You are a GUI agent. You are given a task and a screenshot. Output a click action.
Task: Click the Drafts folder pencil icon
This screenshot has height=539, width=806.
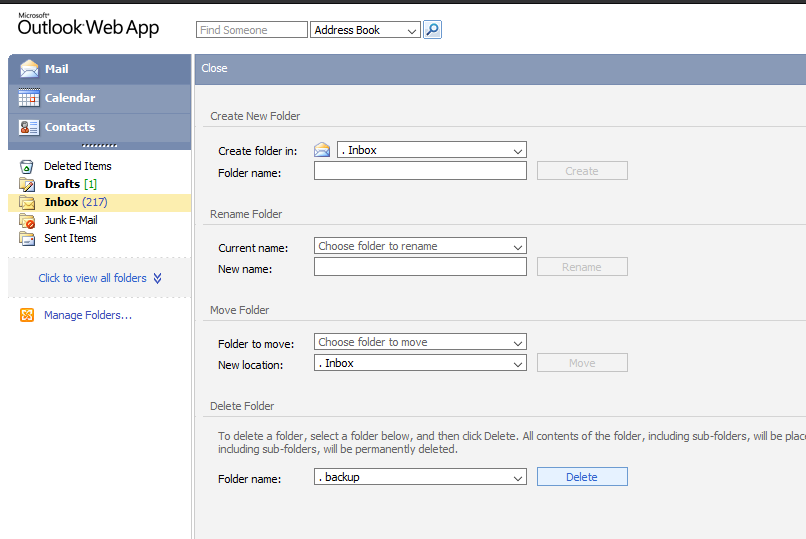pyautogui.click(x=27, y=184)
